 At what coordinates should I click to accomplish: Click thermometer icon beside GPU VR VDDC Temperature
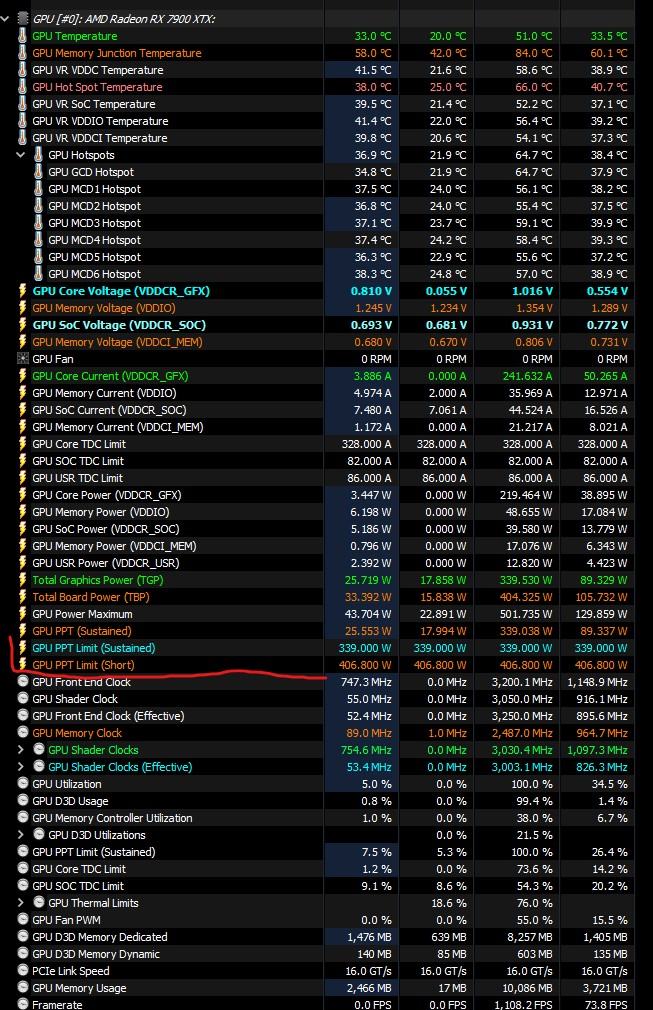[x=23, y=70]
